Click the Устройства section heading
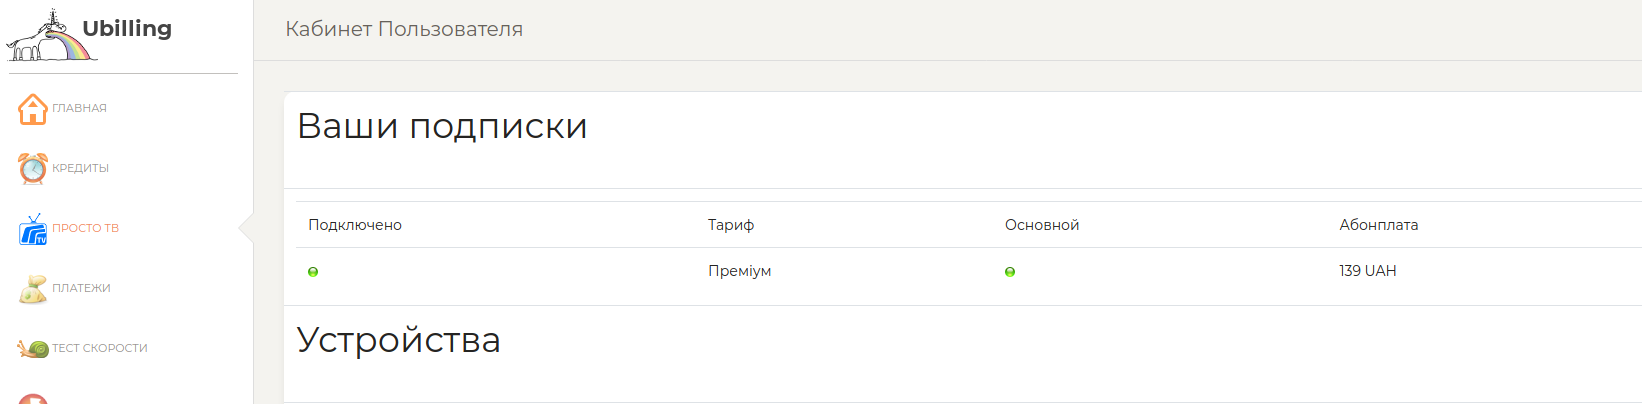The height and width of the screenshot is (404, 1642). [x=398, y=340]
